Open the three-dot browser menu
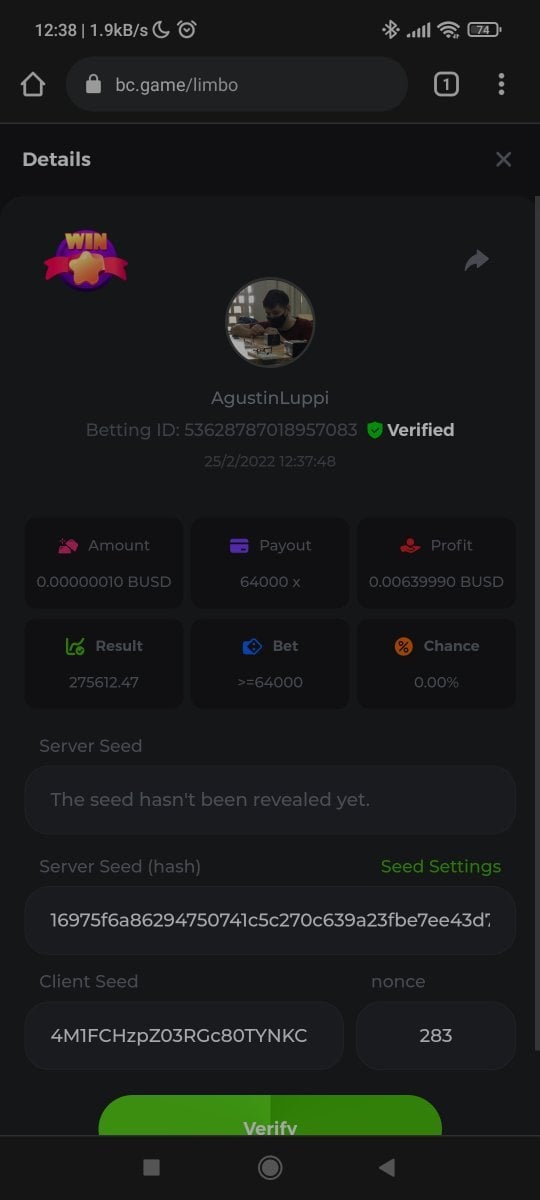 pyautogui.click(x=501, y=85)
